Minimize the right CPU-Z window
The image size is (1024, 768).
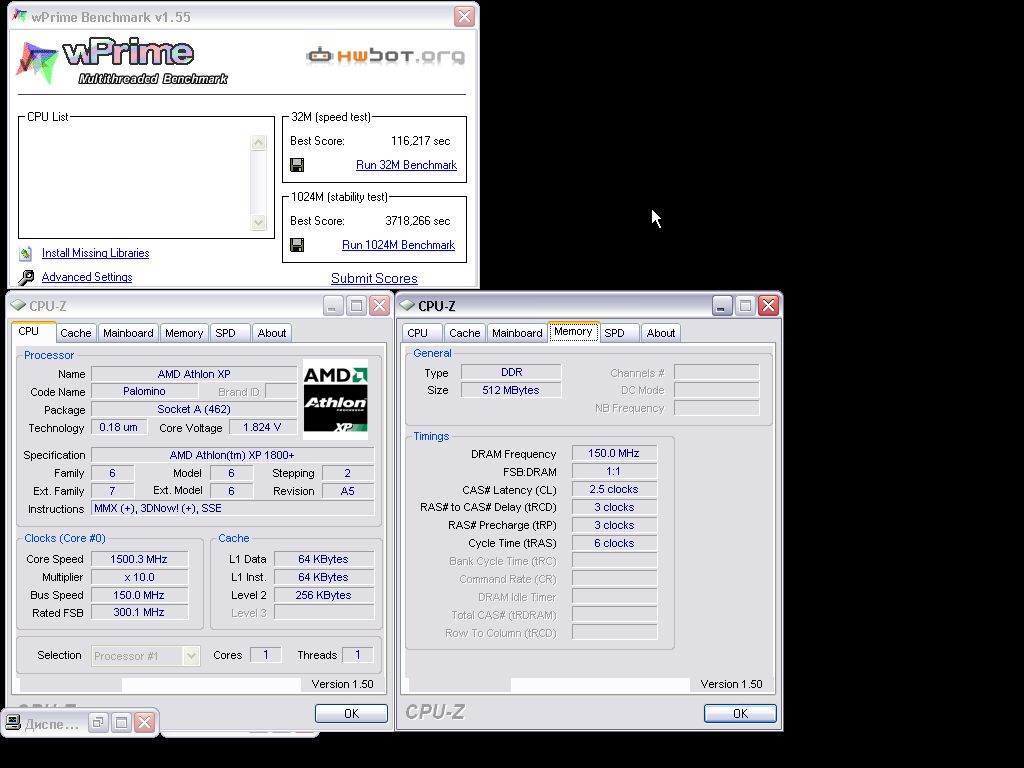pos(722,306)
